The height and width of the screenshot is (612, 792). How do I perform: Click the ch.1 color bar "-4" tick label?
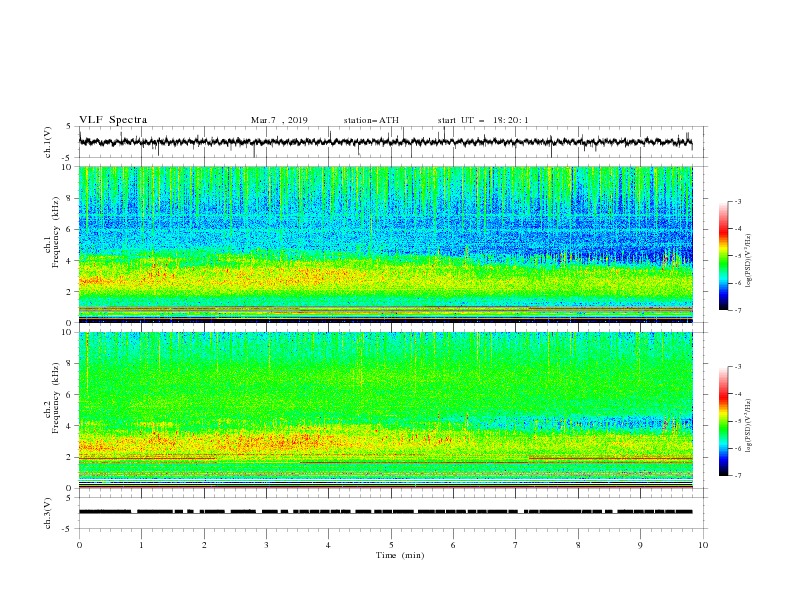(x=738, y=229)
